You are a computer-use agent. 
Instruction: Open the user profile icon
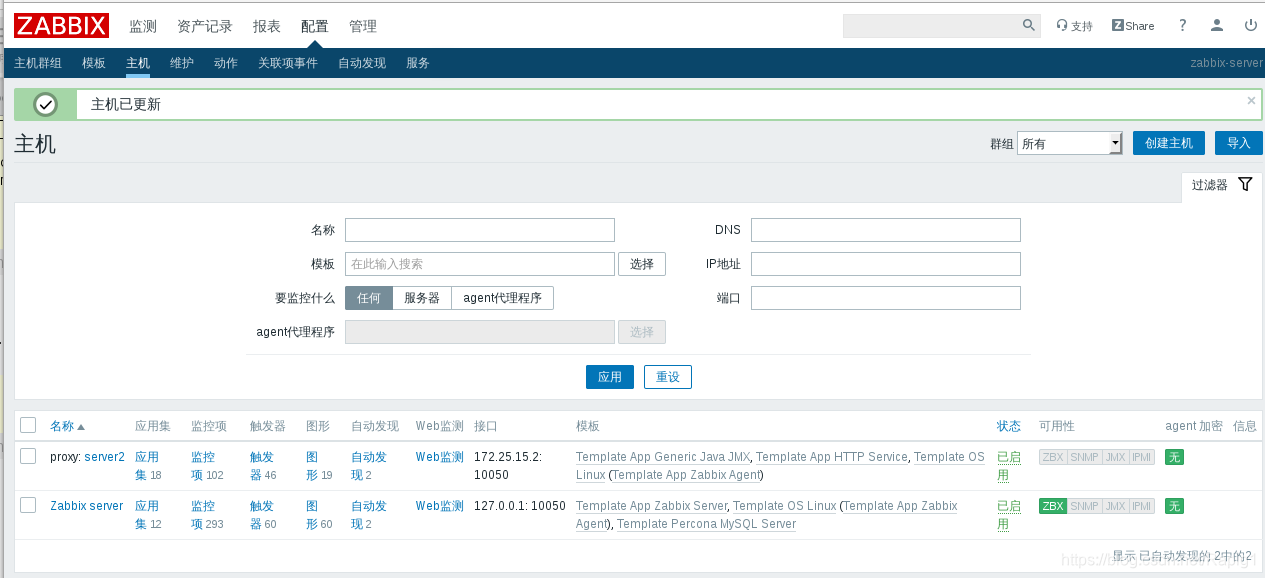click(1217, 26)
